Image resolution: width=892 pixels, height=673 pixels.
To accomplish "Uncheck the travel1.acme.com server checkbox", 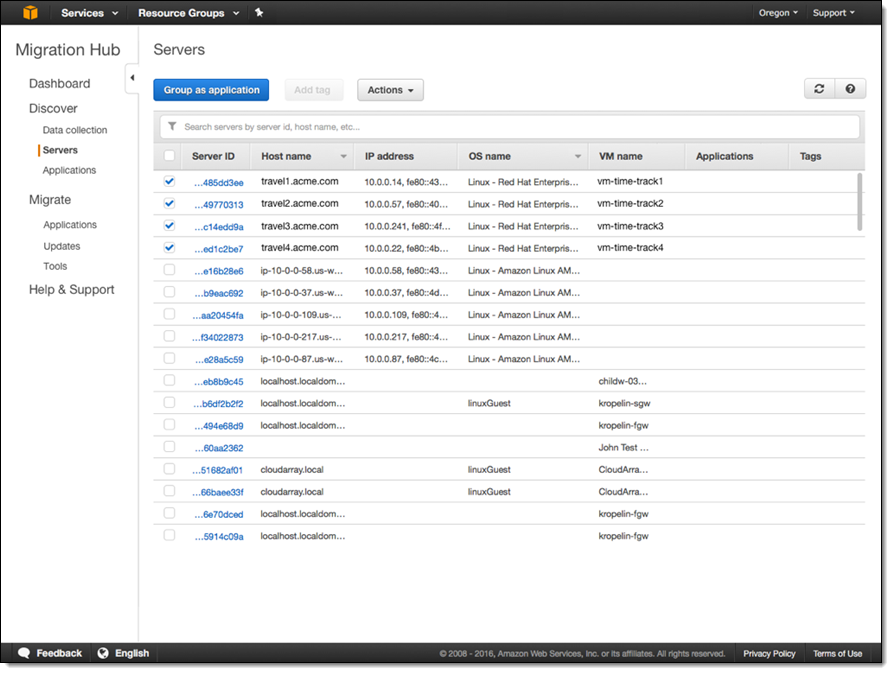I will click(x=169, y=181).
